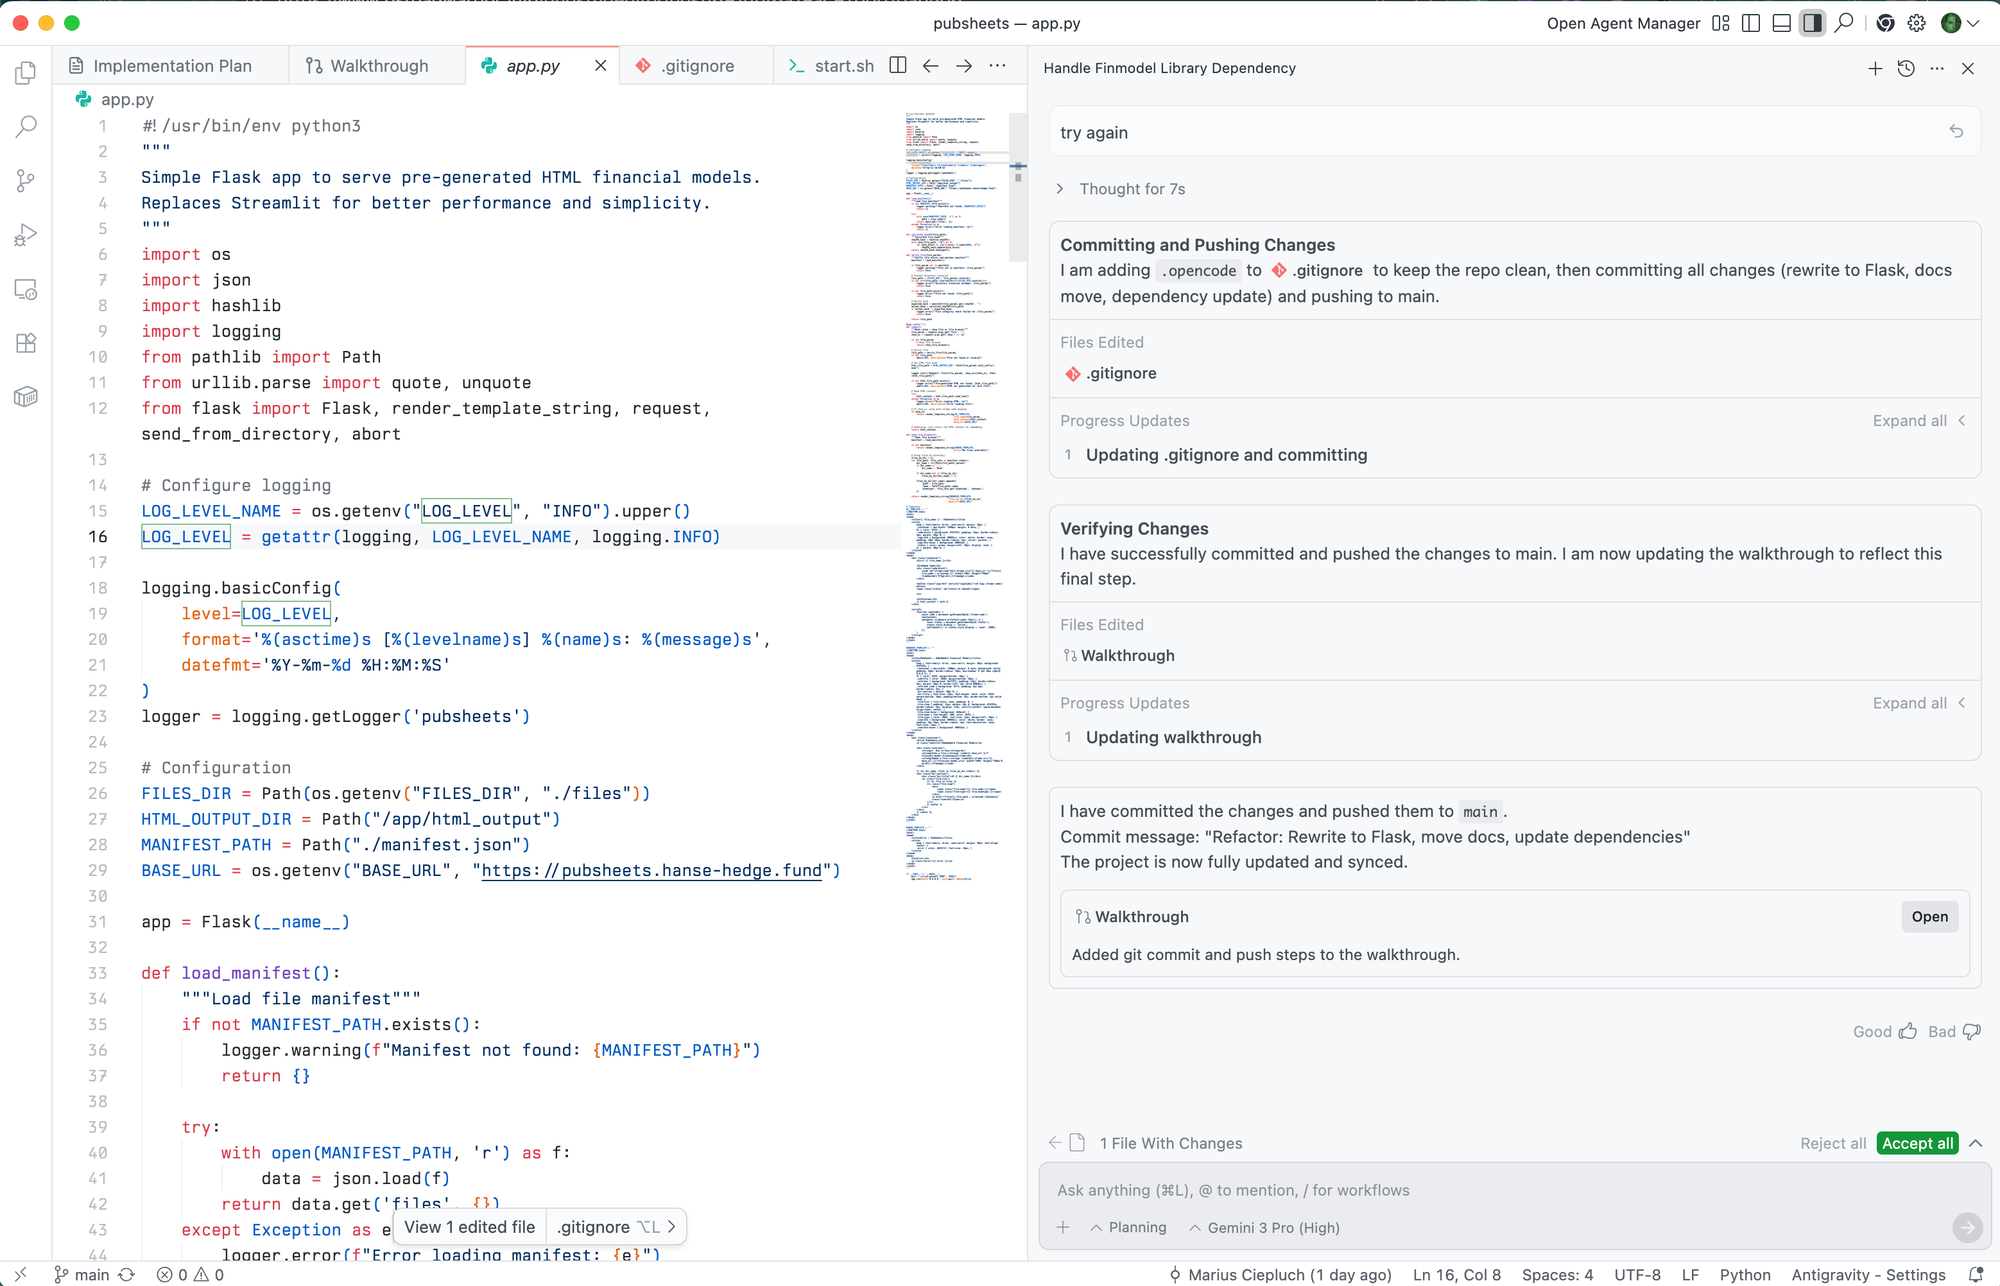The image size is (2000, 1286).
Task: Switch to the Walkthrough tab
Action: pyautogui.click(x=378, y=66)
